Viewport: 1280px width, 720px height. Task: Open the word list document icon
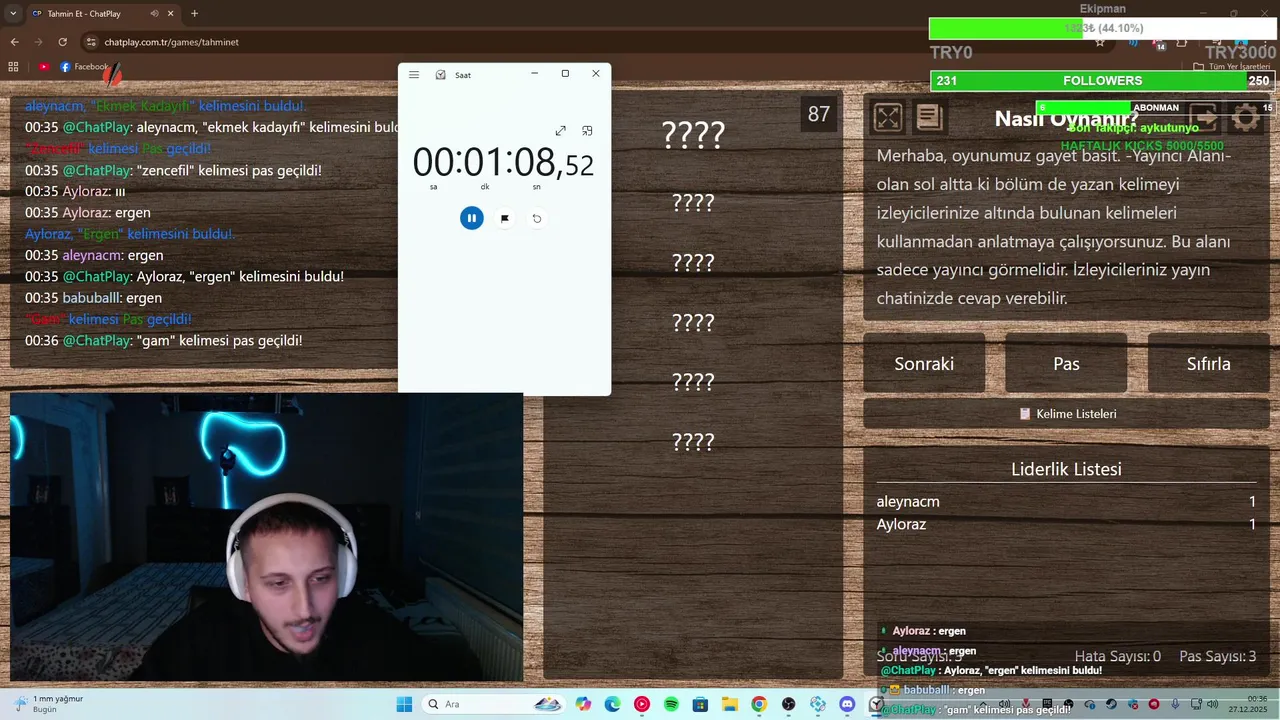click(929, 118)
